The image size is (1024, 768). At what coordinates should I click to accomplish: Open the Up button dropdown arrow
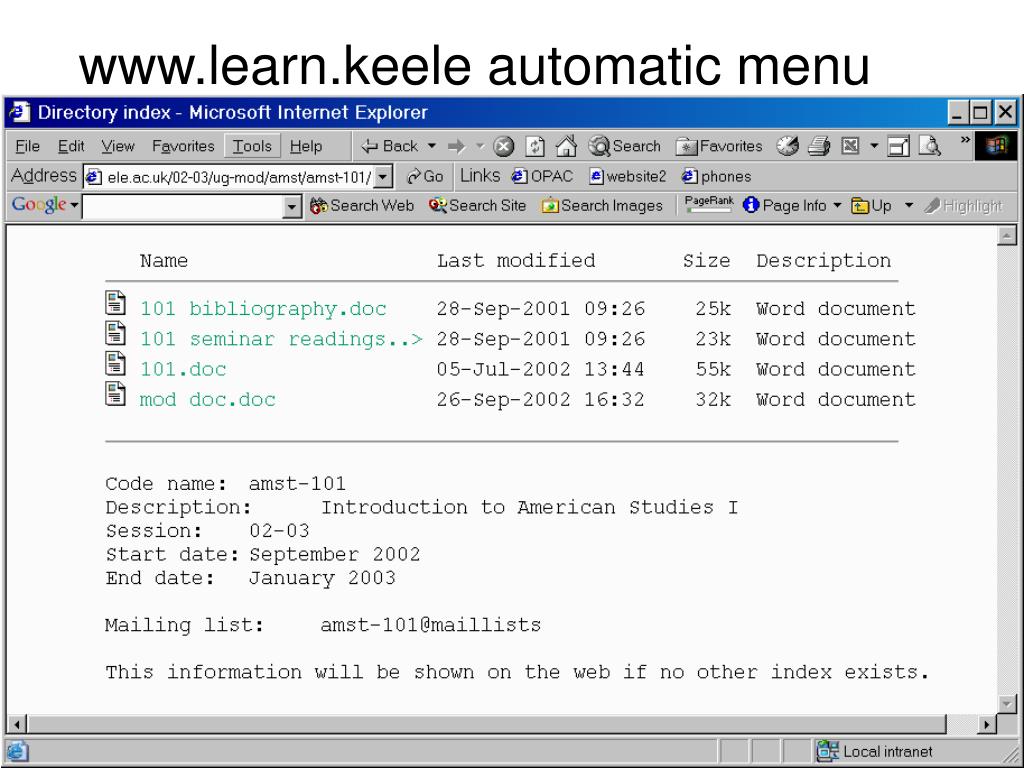908,206
